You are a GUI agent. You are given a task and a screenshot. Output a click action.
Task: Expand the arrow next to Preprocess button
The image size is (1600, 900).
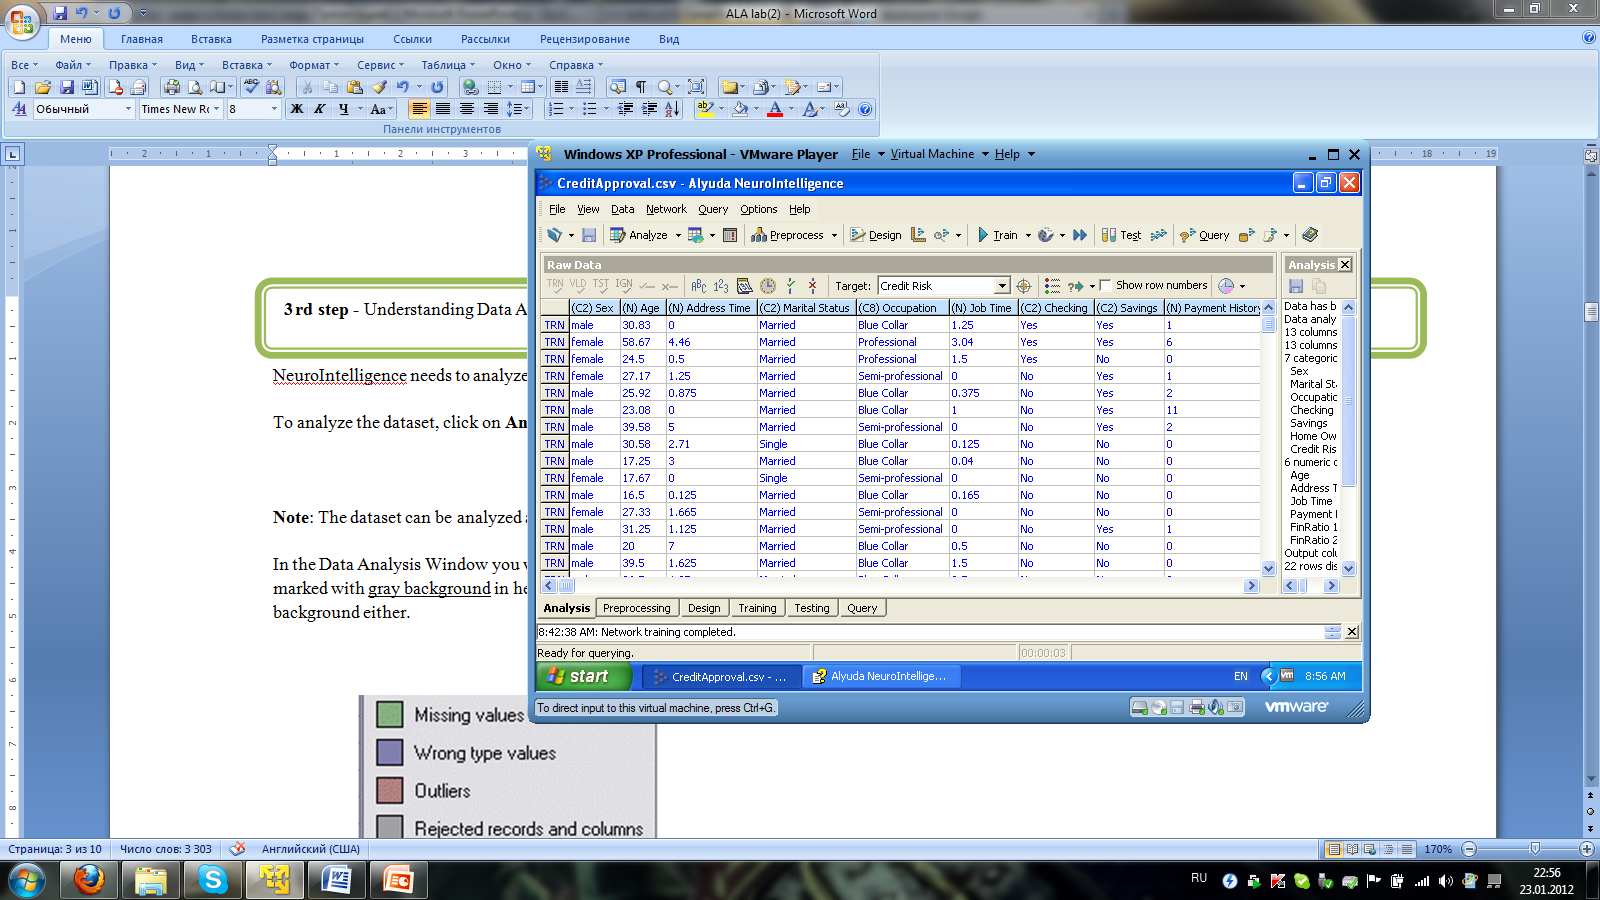pyautogui.click(x=834, y=235)
